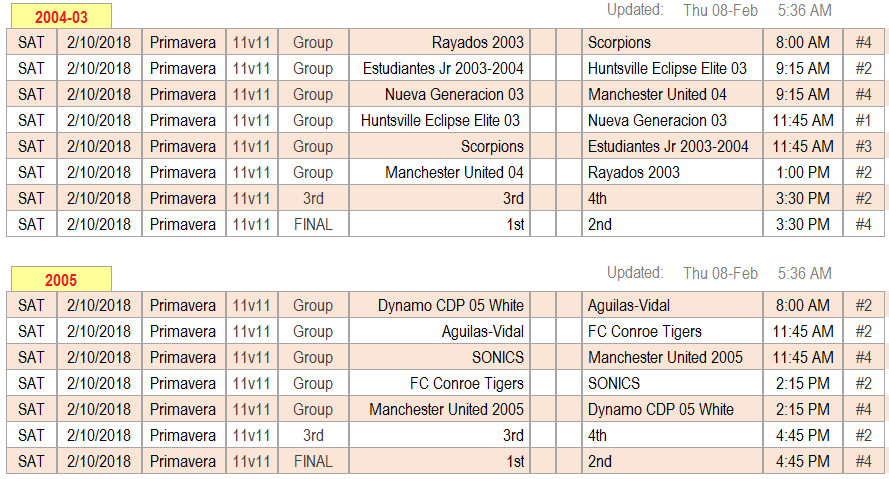Select SONICS home team cell at 11:45 AM
This screenshot has height=479, width=889.
point(439,358)
